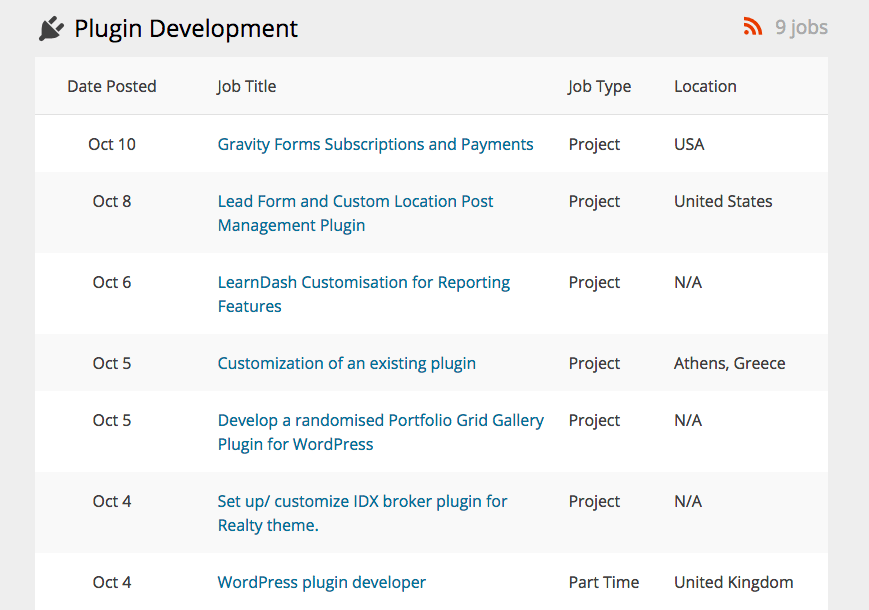Click the 9 jobs count link
The height and width of the screenshot is (610, 869).
(x=801, y=27)
